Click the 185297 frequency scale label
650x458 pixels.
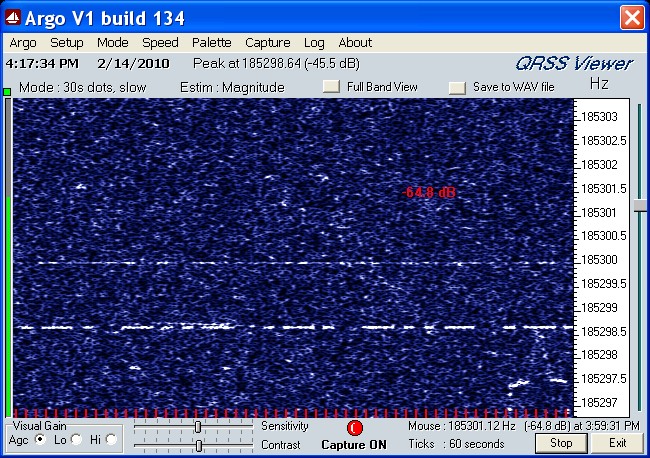click(599, 403)
